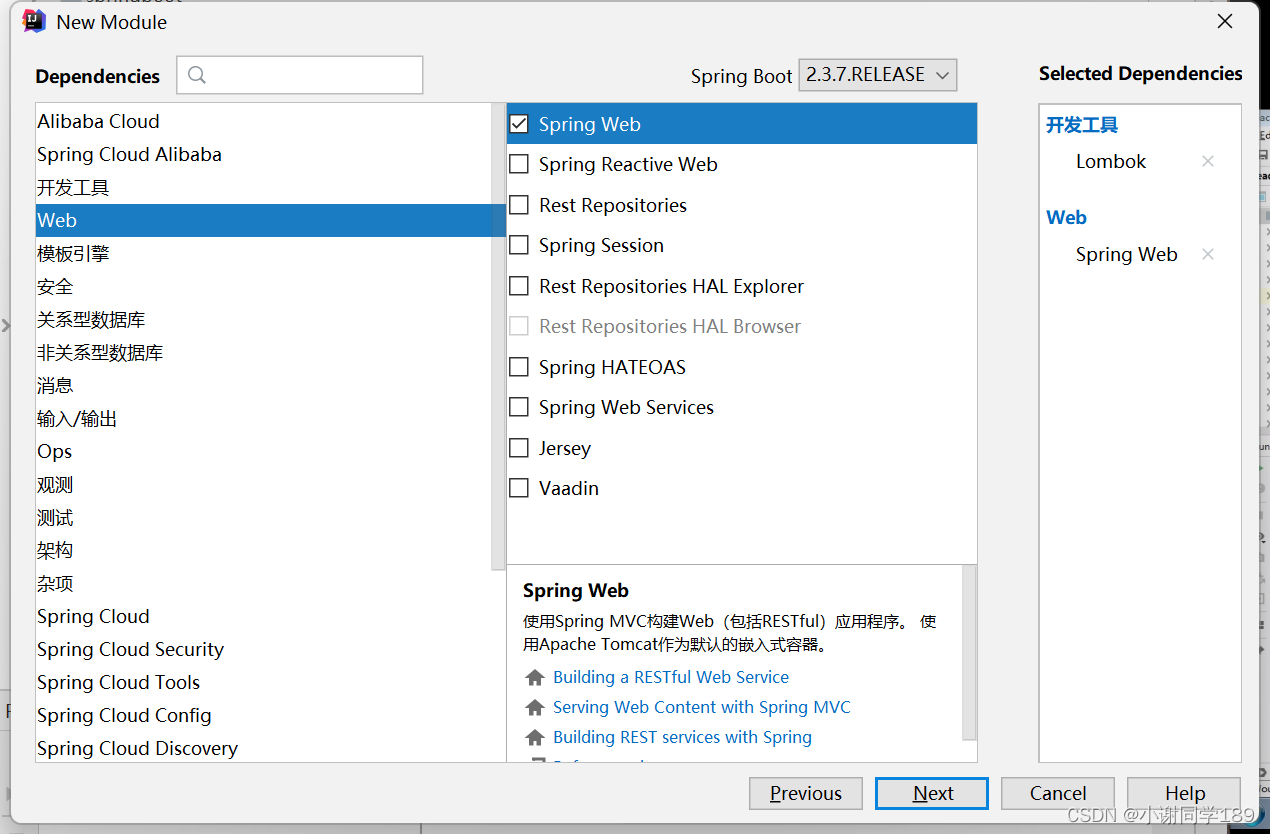
Task: Open the Spring Cloud Security category
Action: tap(264, 649)
